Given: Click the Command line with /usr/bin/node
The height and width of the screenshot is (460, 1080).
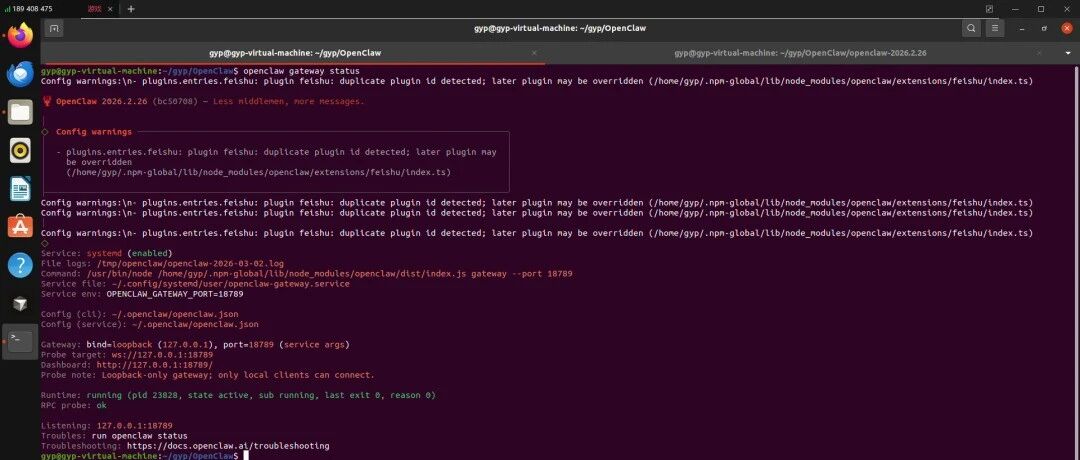Looking at the screenshot, I should (x=307, y=274).
